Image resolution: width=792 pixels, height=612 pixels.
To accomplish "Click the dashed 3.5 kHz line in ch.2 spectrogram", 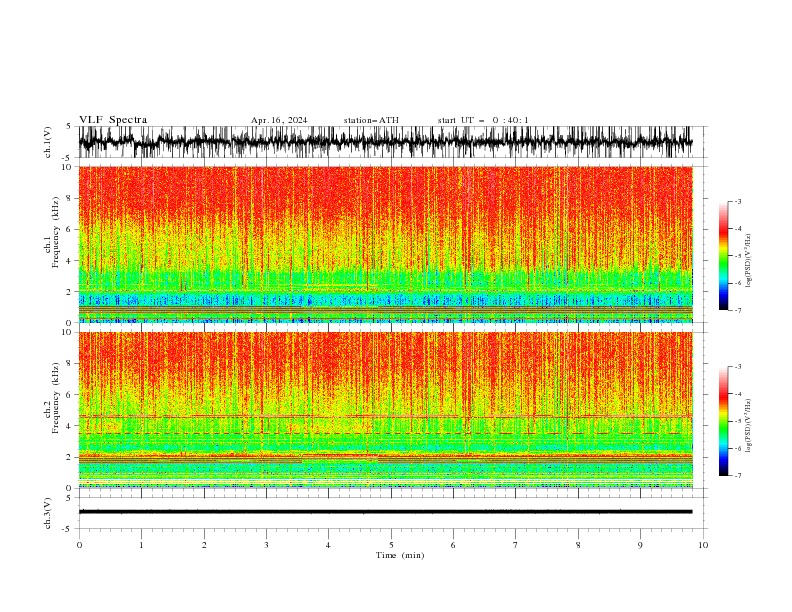I will tap(385, 433).
